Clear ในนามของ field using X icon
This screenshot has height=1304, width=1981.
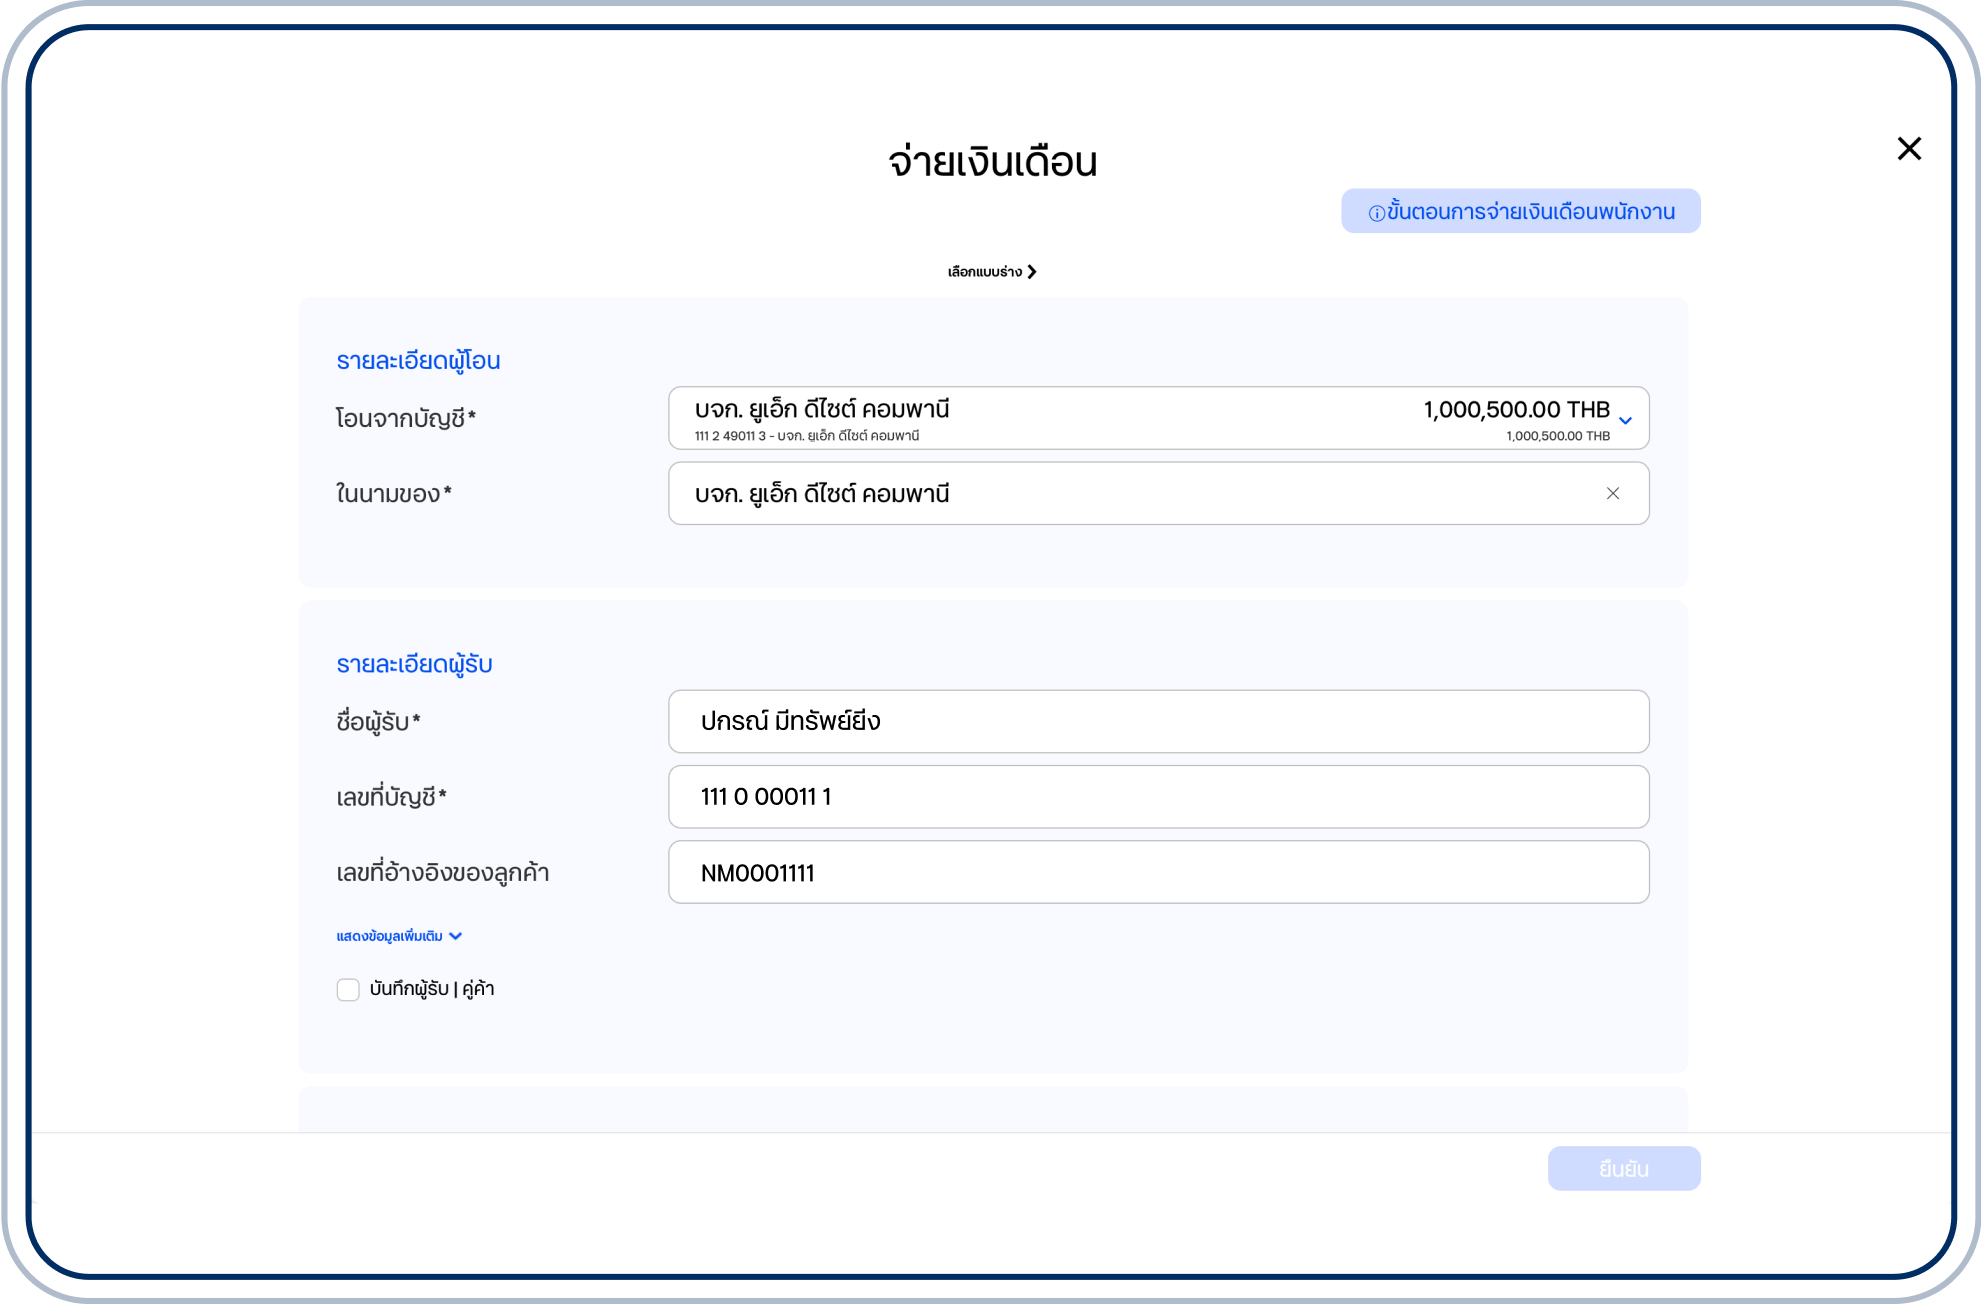pyautogui.click(x=1612, y=493)
